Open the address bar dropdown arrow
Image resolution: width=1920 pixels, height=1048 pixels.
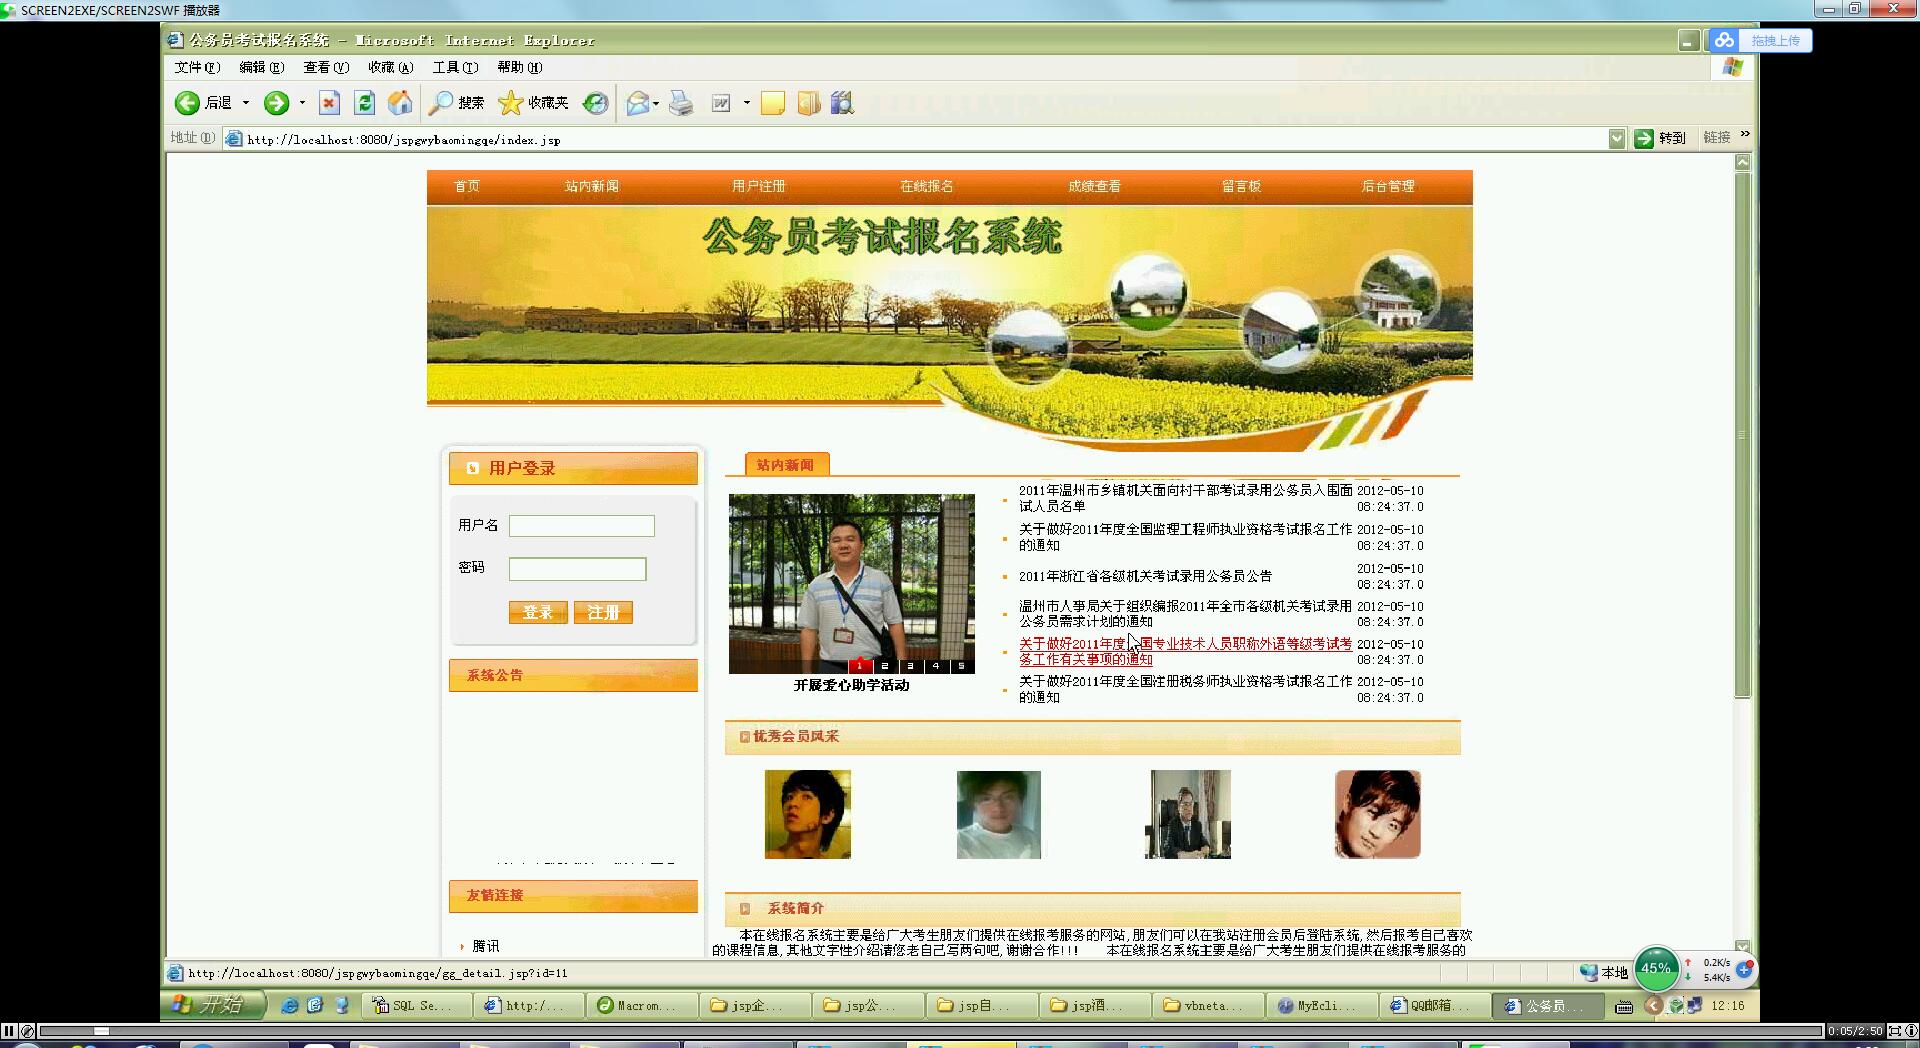click(1617, 139)
